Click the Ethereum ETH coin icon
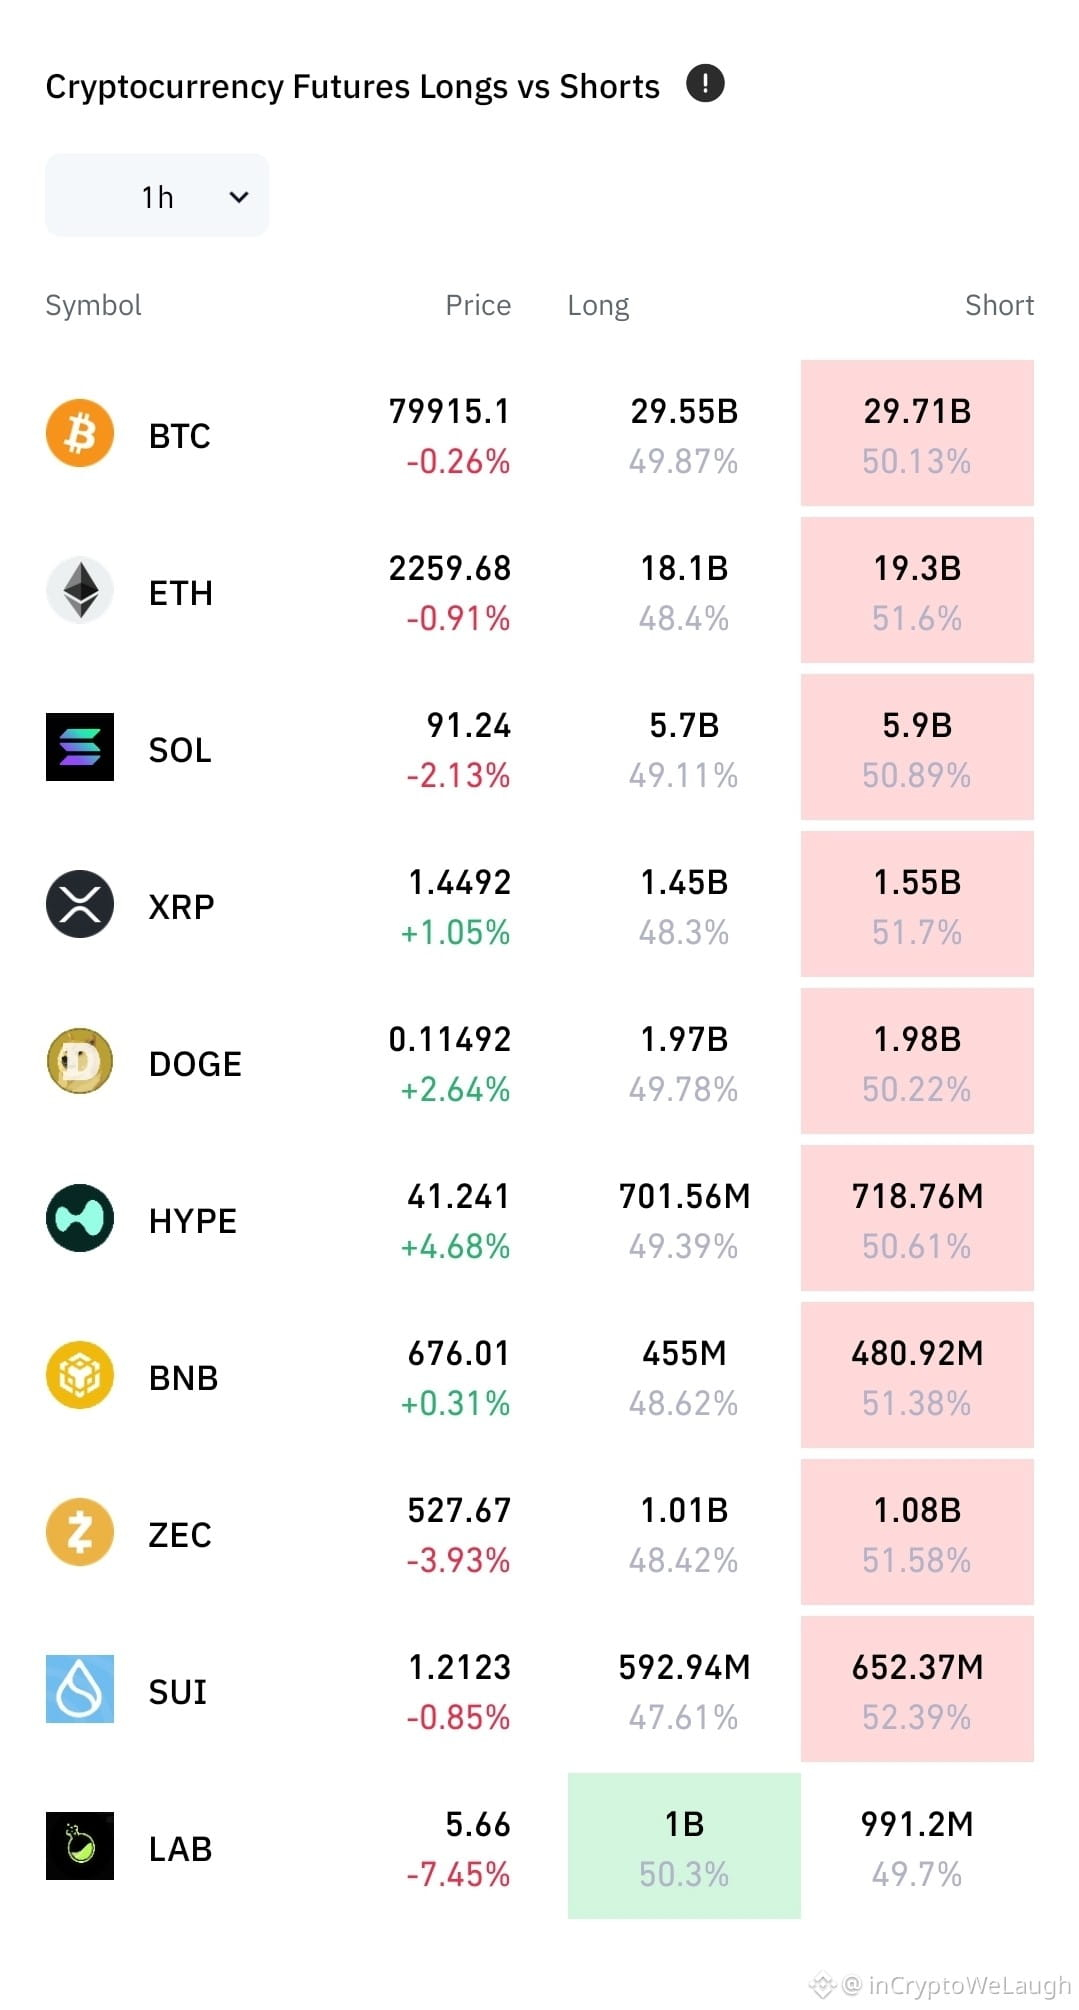 (80, 591)
